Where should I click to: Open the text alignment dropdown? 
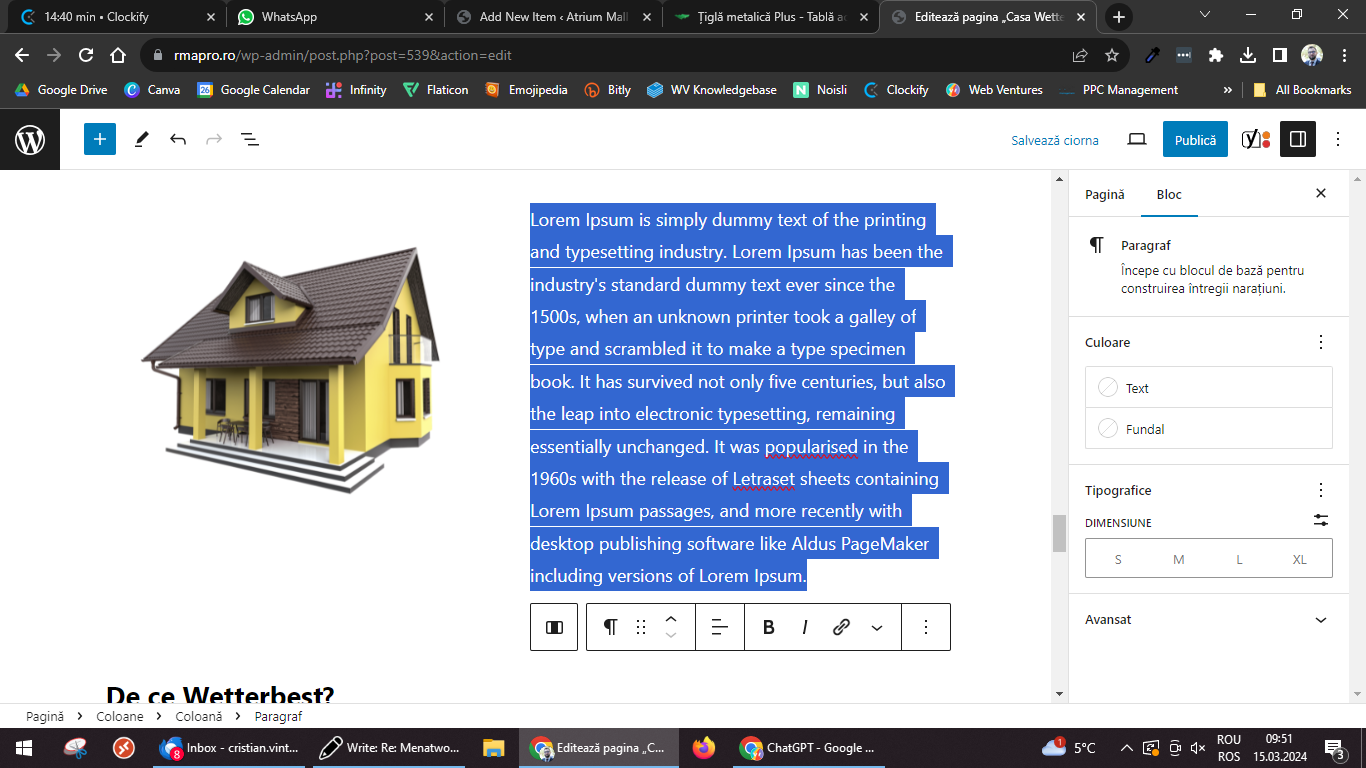click(719, 627)
